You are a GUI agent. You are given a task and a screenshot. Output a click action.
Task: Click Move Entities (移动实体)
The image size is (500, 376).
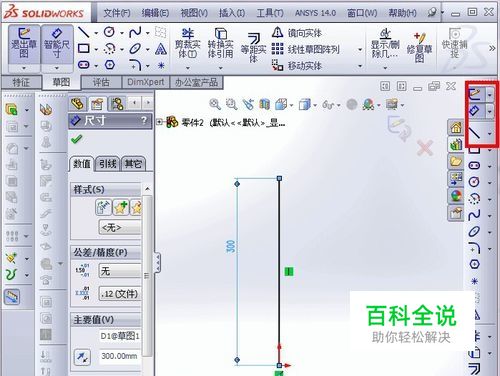coord(297,65)
